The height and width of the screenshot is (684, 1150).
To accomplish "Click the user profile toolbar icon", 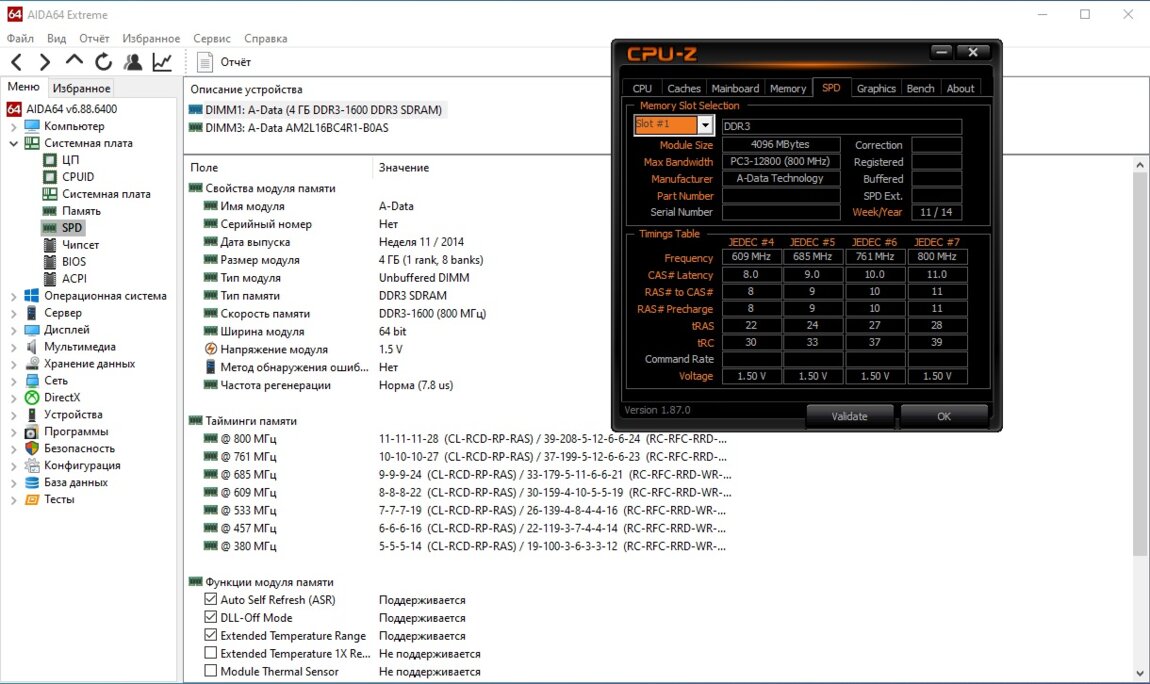I will click(x=133, y=62).
